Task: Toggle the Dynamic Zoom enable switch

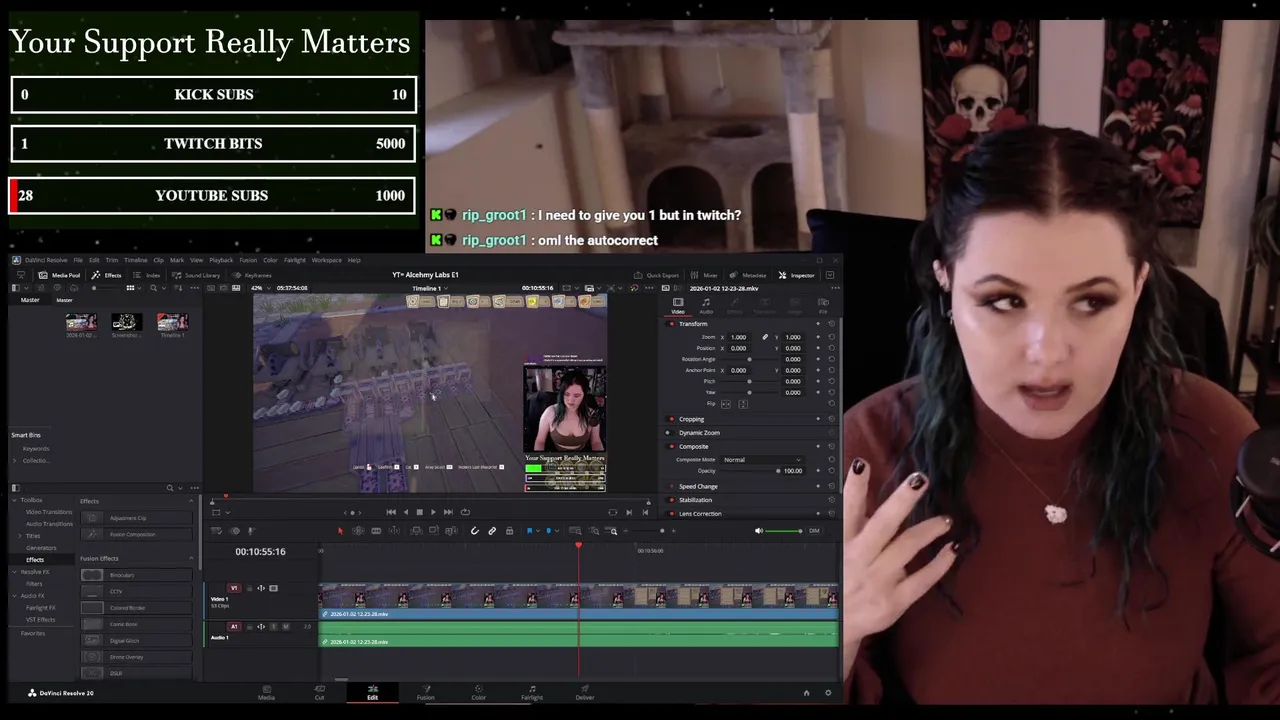Action: [x=671, y=433]
